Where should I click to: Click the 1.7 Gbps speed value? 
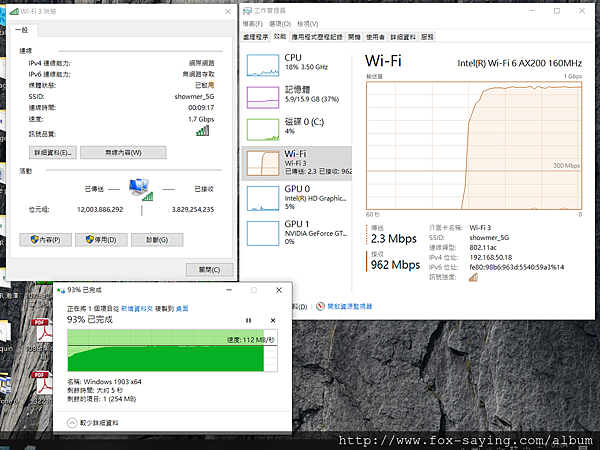point(201,119)
